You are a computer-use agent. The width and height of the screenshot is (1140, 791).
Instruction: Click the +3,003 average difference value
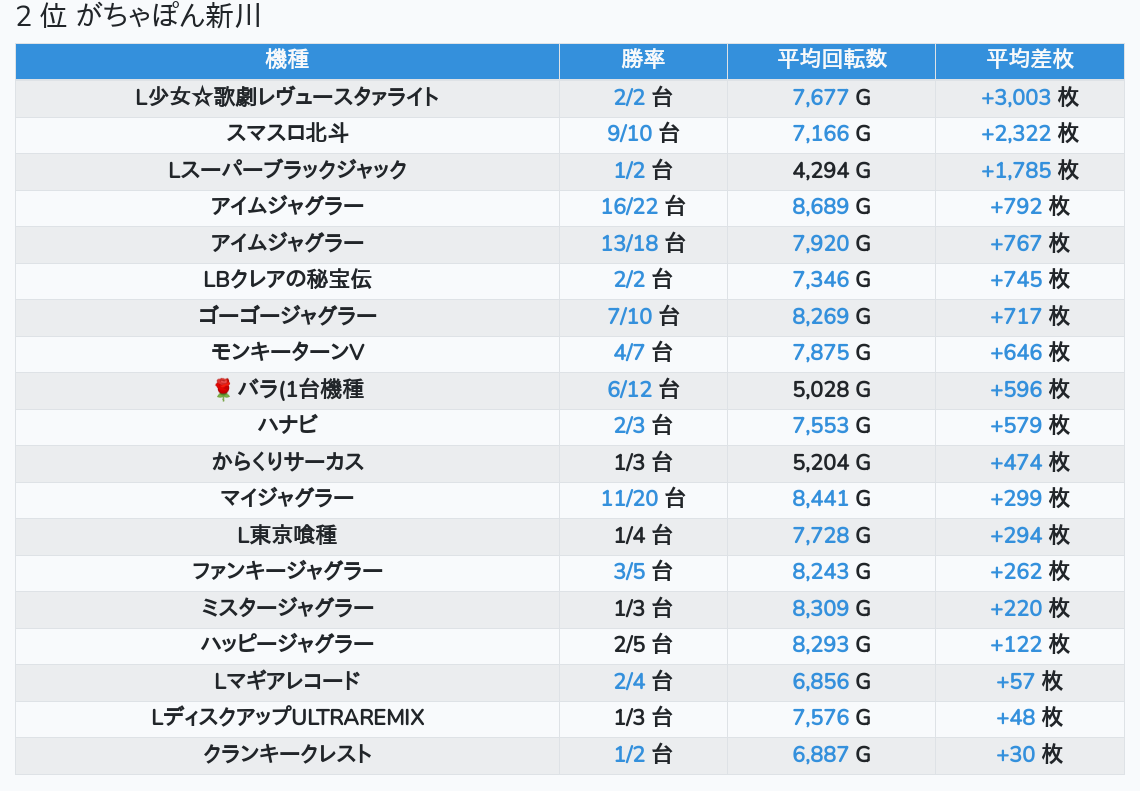1016,98
